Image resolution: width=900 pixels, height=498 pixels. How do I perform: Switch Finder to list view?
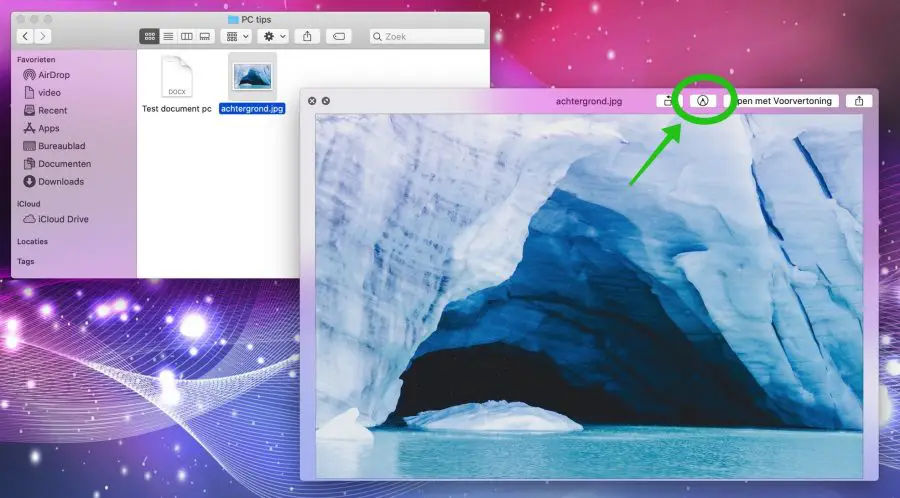(x=168, y=36)
